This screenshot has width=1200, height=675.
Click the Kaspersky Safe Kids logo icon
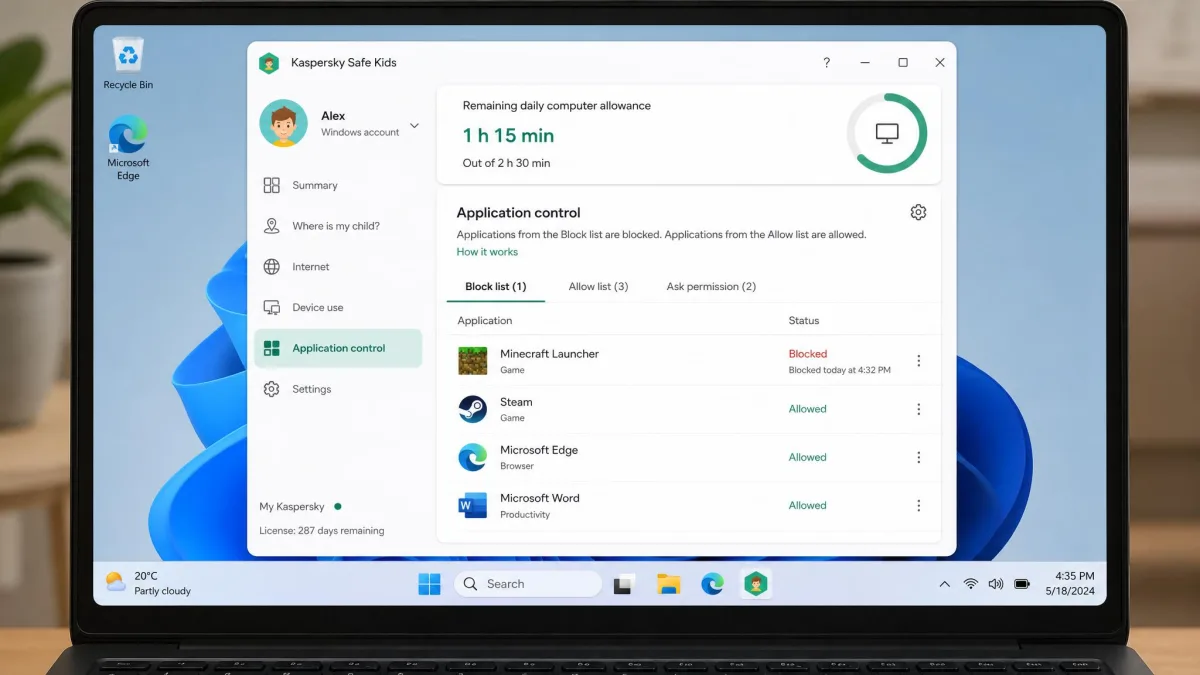tap(268, 63)
